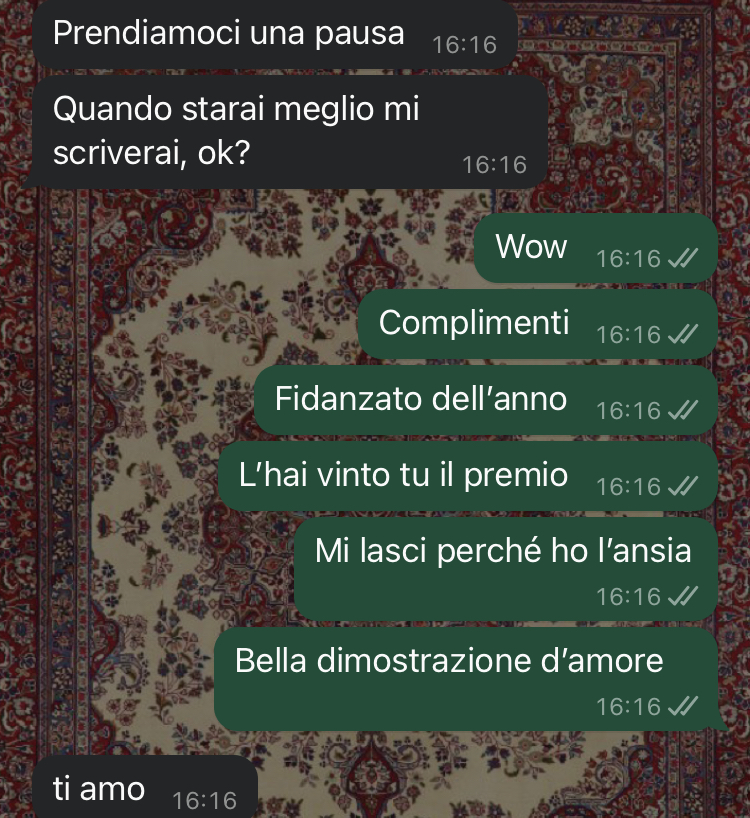
Task: Tap the timestamp on "Prendiamoci una pausa"
Action: click(x=464, y=45)
